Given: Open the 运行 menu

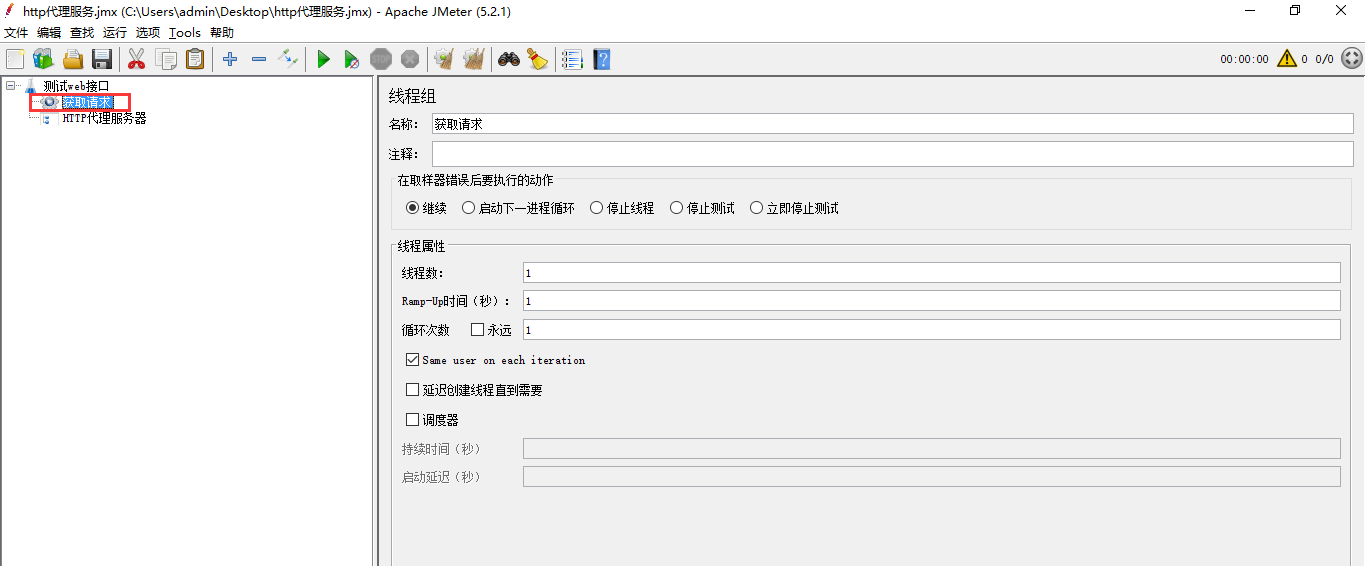Looking at the screenshot, I should [115, 32].
